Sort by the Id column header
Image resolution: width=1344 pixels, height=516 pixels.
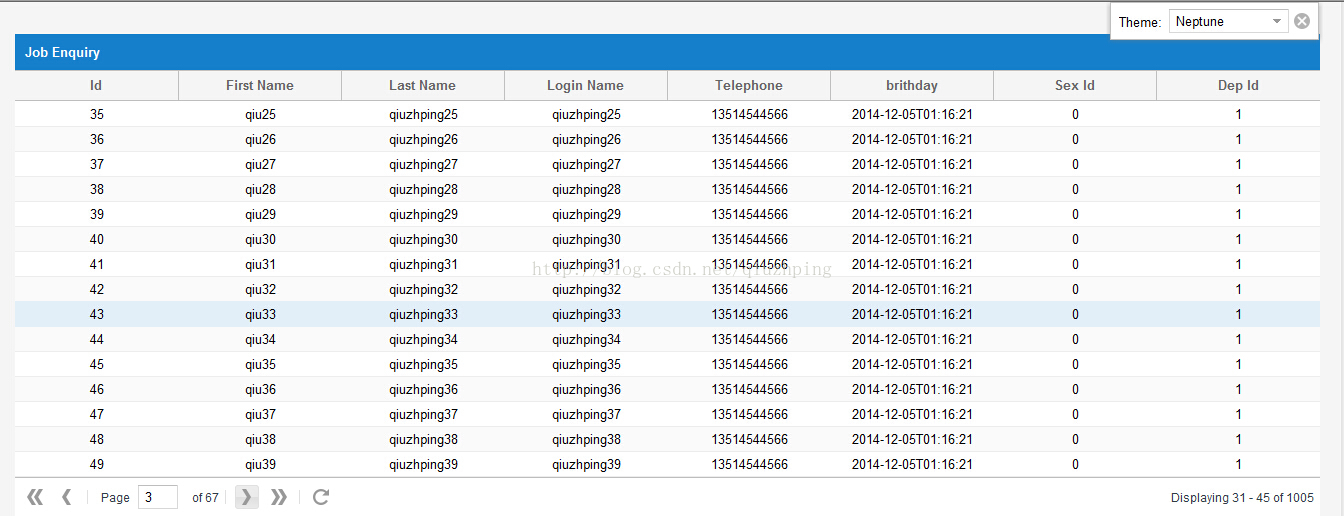coord(96,85)
